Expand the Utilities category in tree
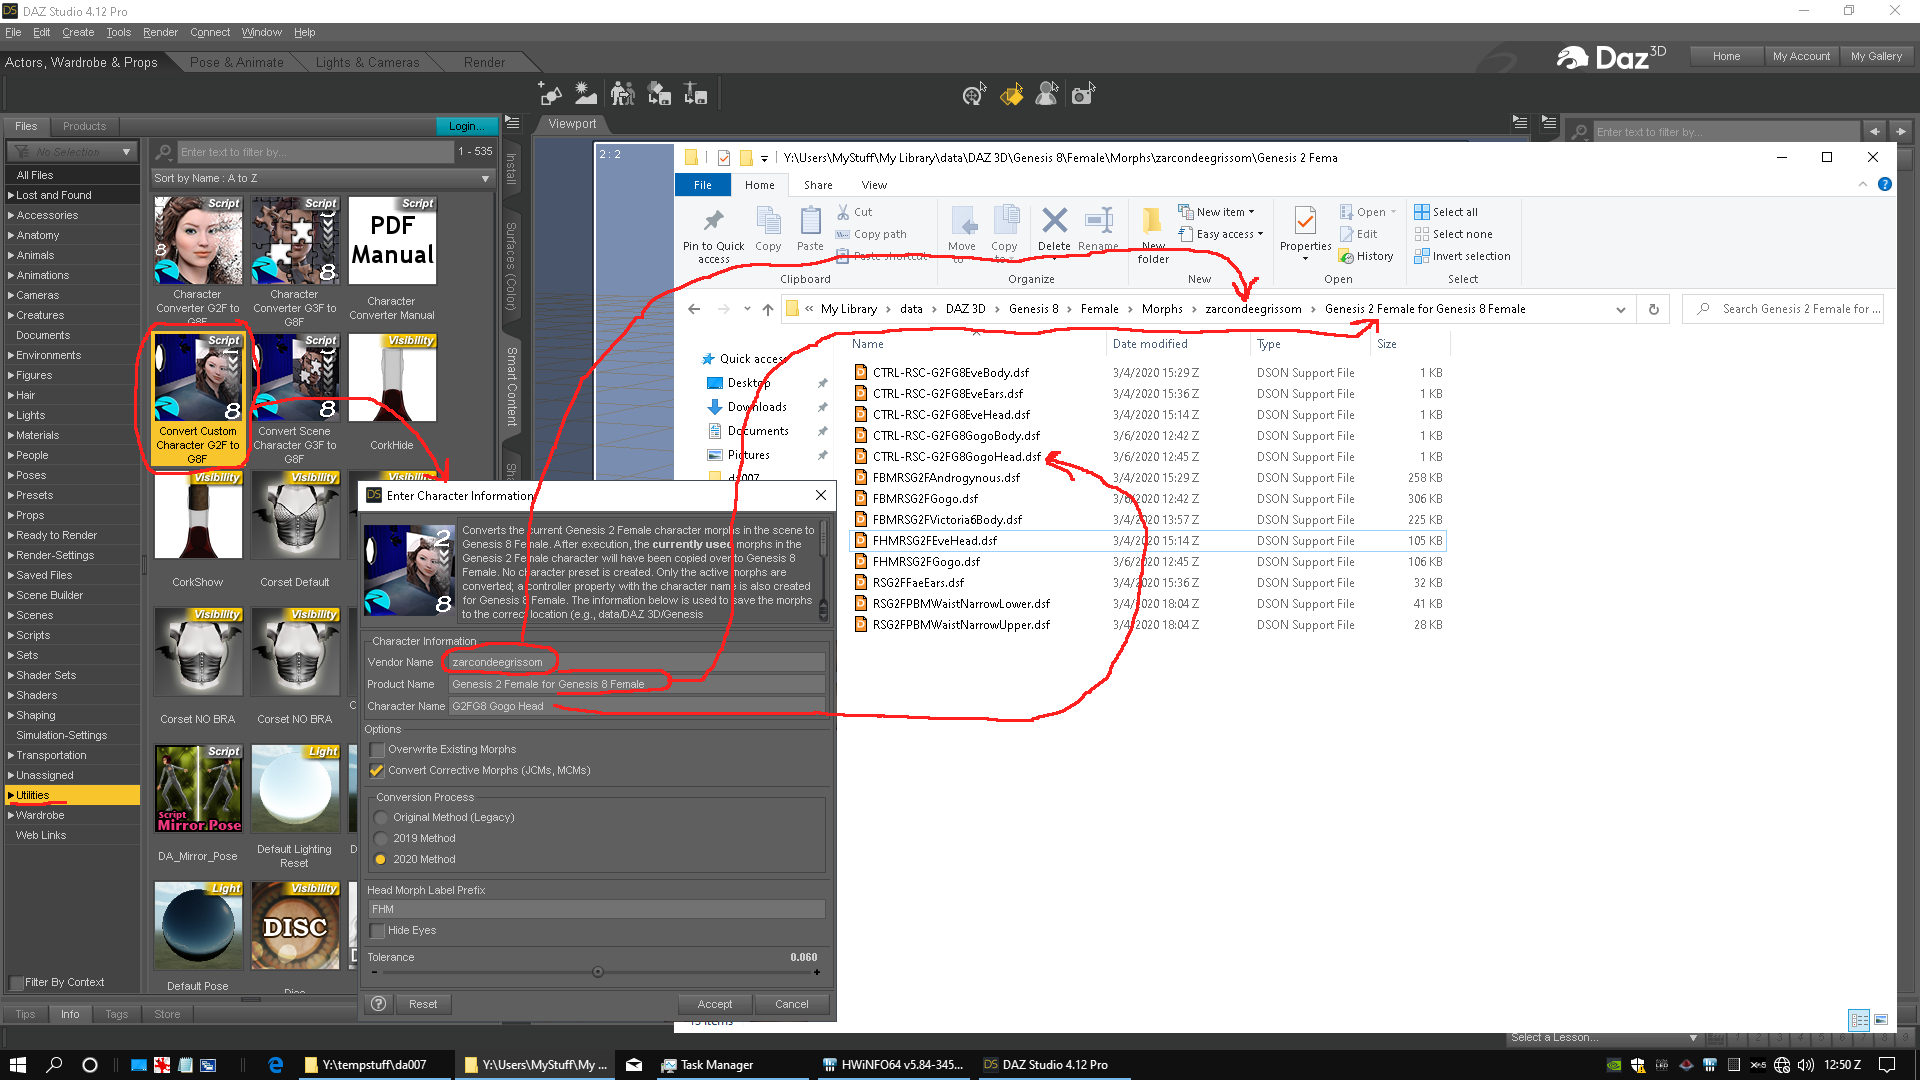 11,795
